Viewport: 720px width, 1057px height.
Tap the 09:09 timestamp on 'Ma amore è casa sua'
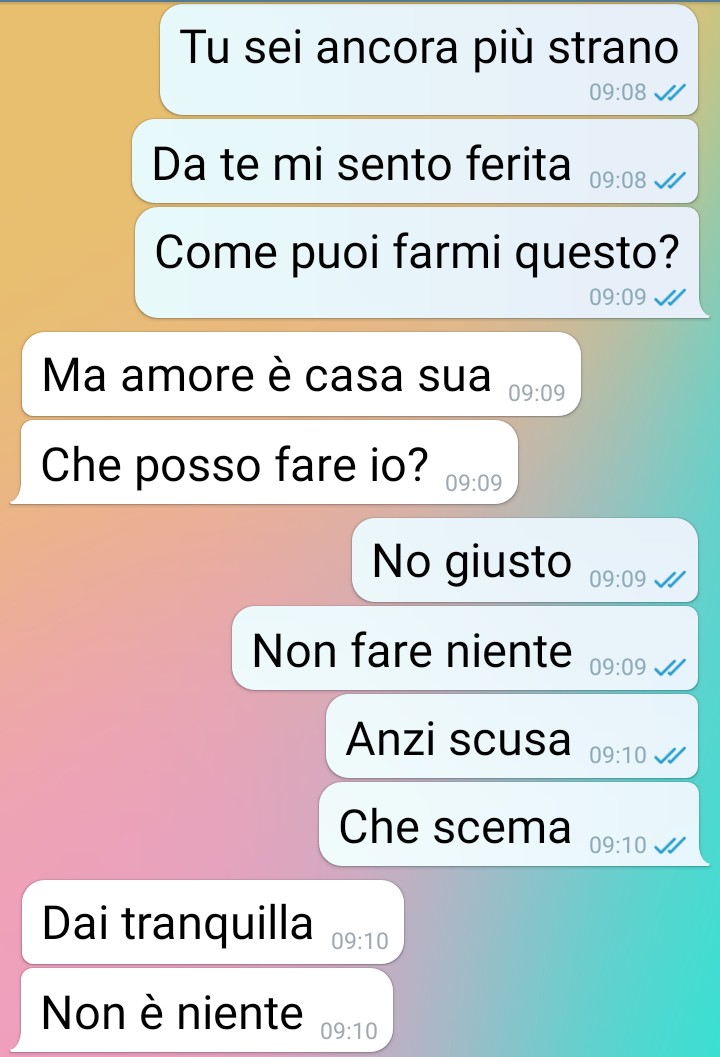click(x=537, y=393)
